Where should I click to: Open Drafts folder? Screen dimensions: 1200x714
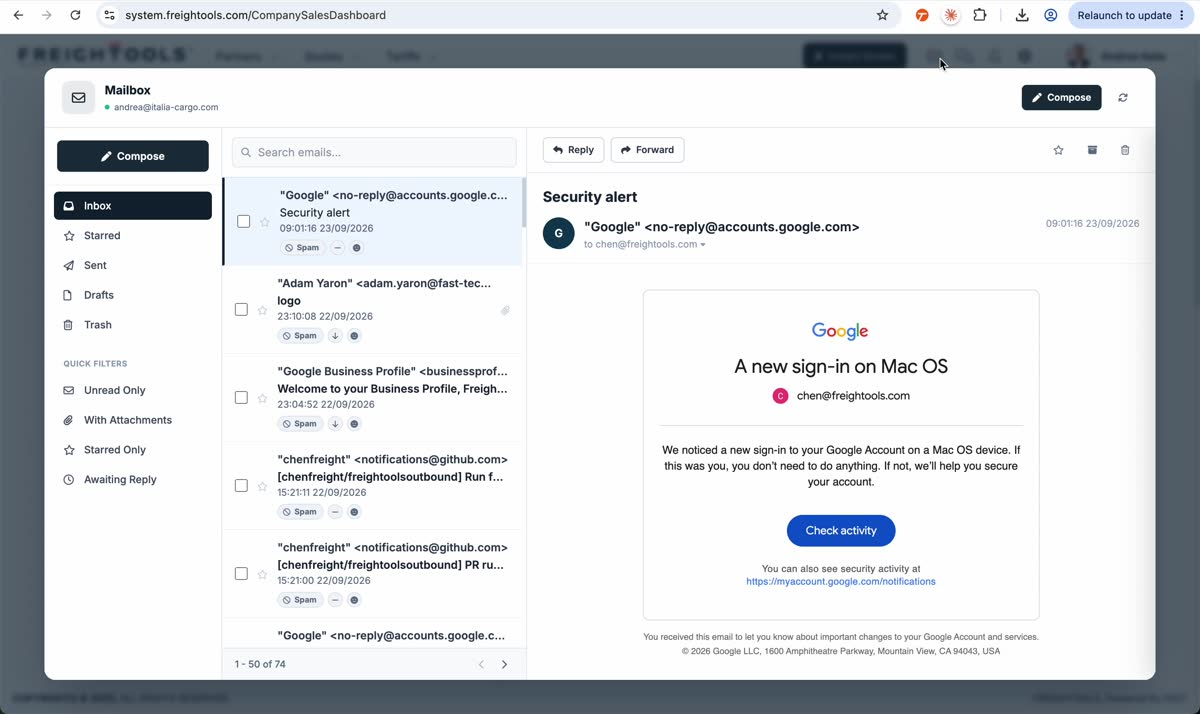(133, 295)
